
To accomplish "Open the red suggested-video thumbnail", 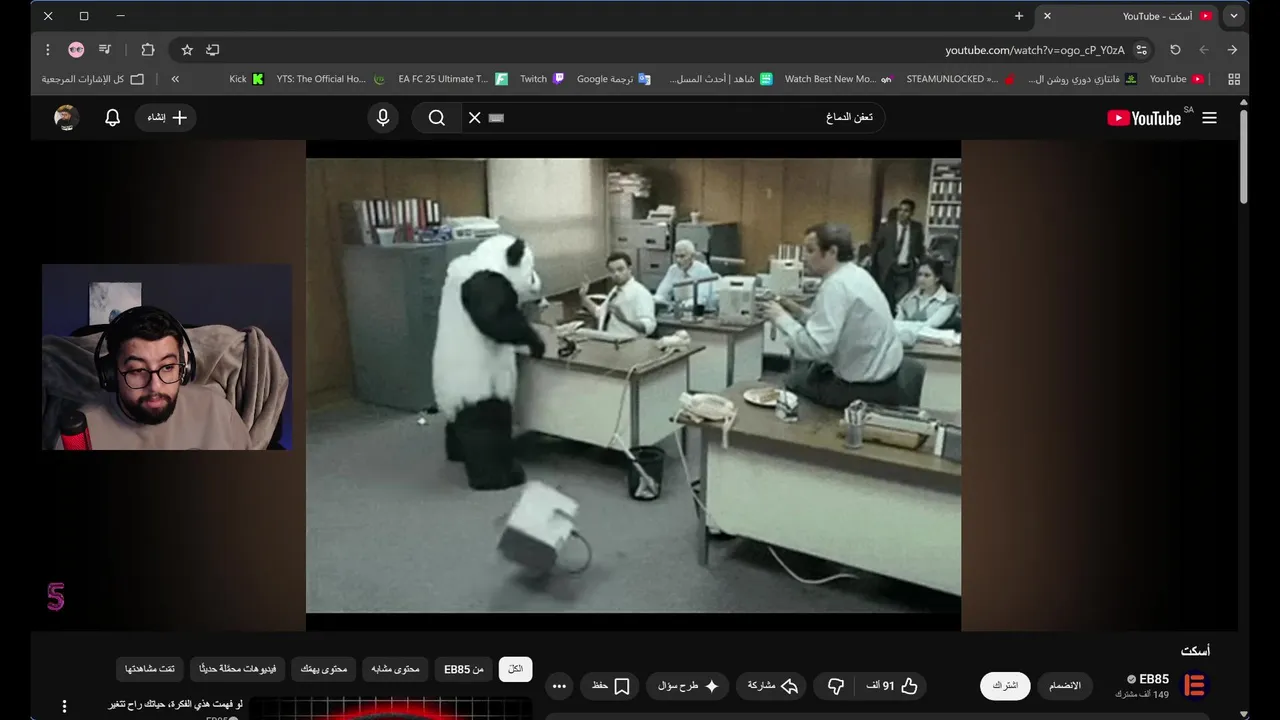I will pyautogui.click(x=390, y=709).
